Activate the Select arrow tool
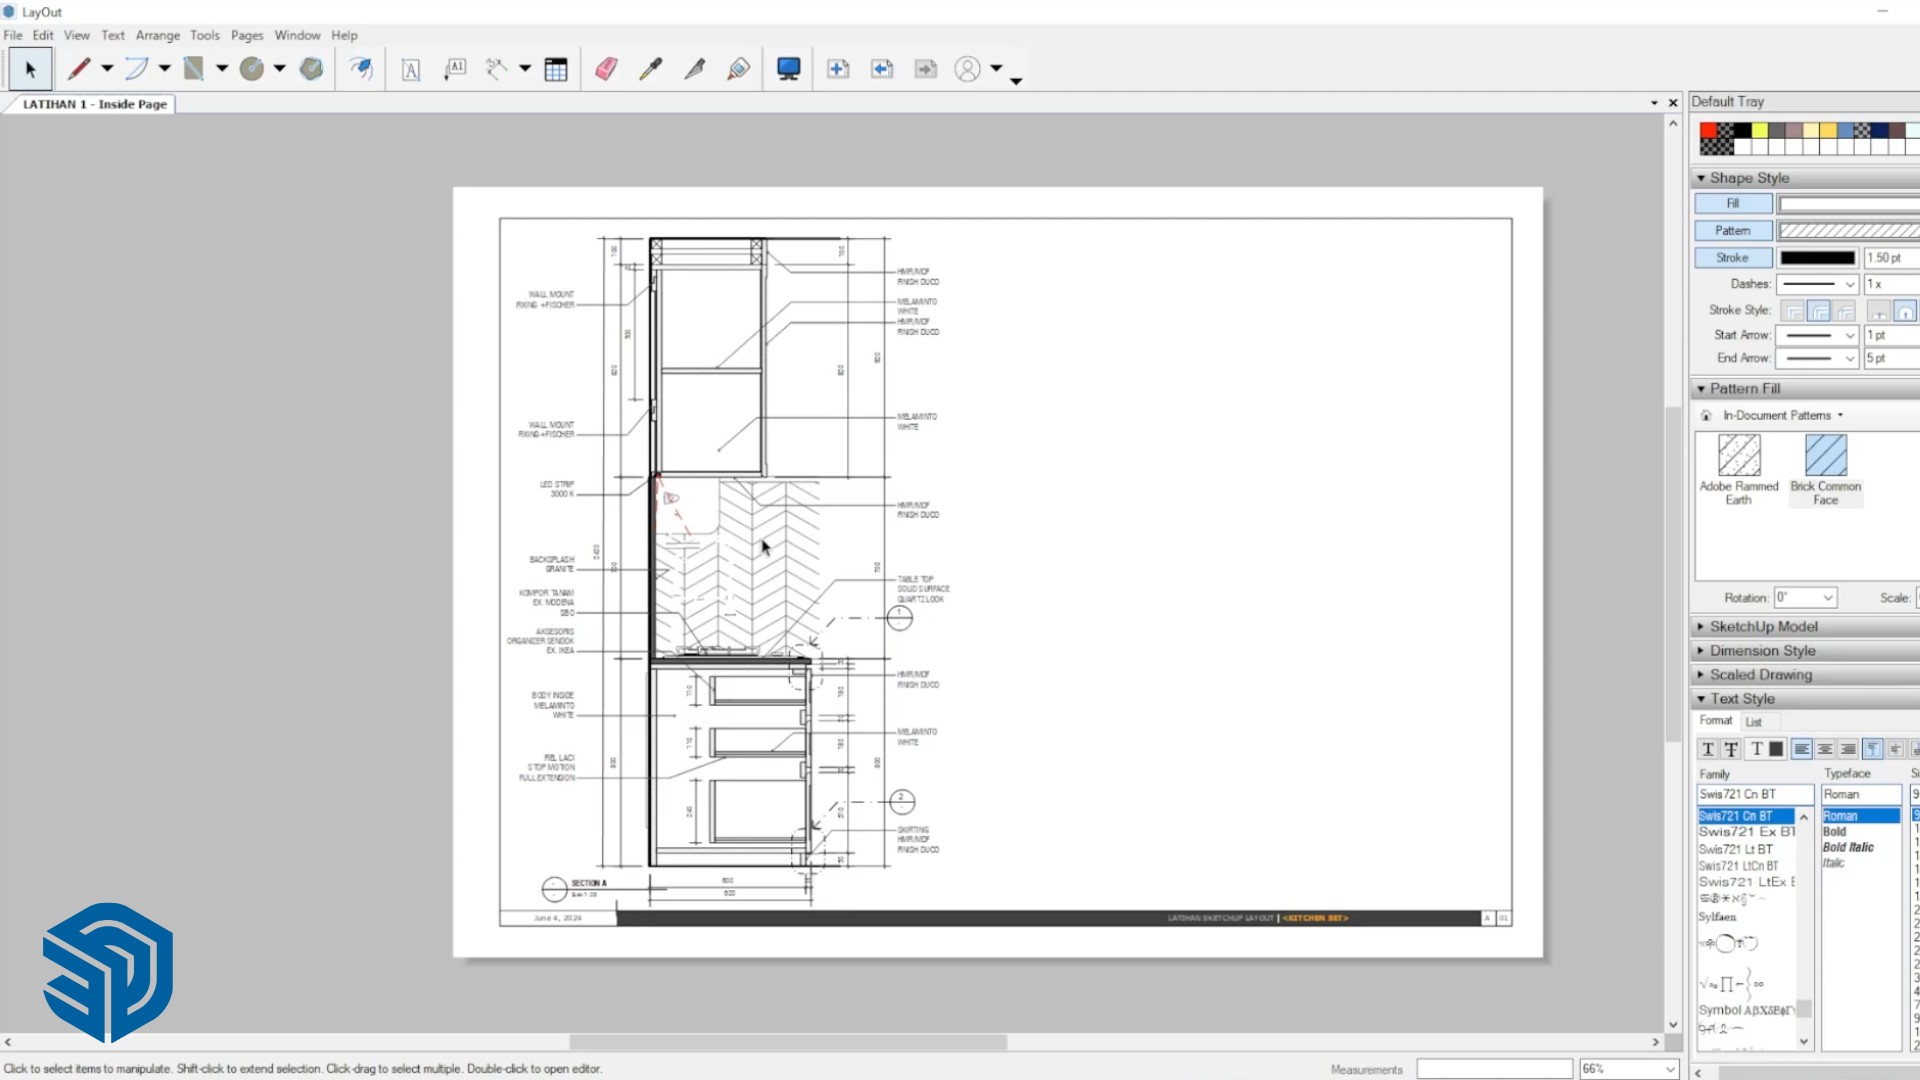The width and height of the screenshot is (1920, 1080). point(30,68)
